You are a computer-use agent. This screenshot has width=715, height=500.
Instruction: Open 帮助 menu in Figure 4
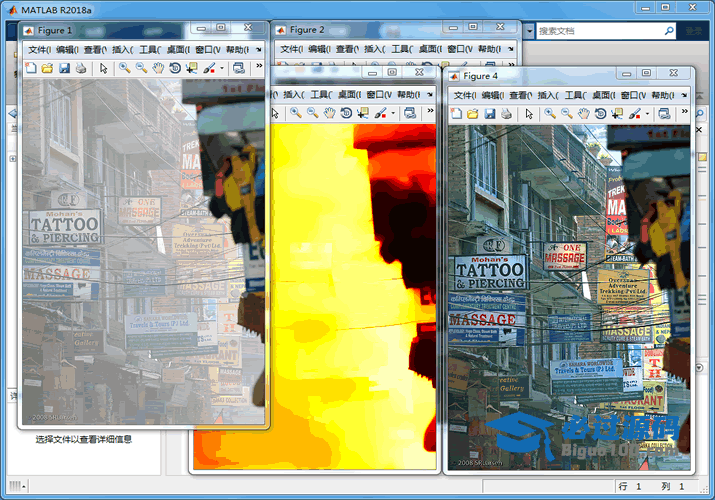663,95
